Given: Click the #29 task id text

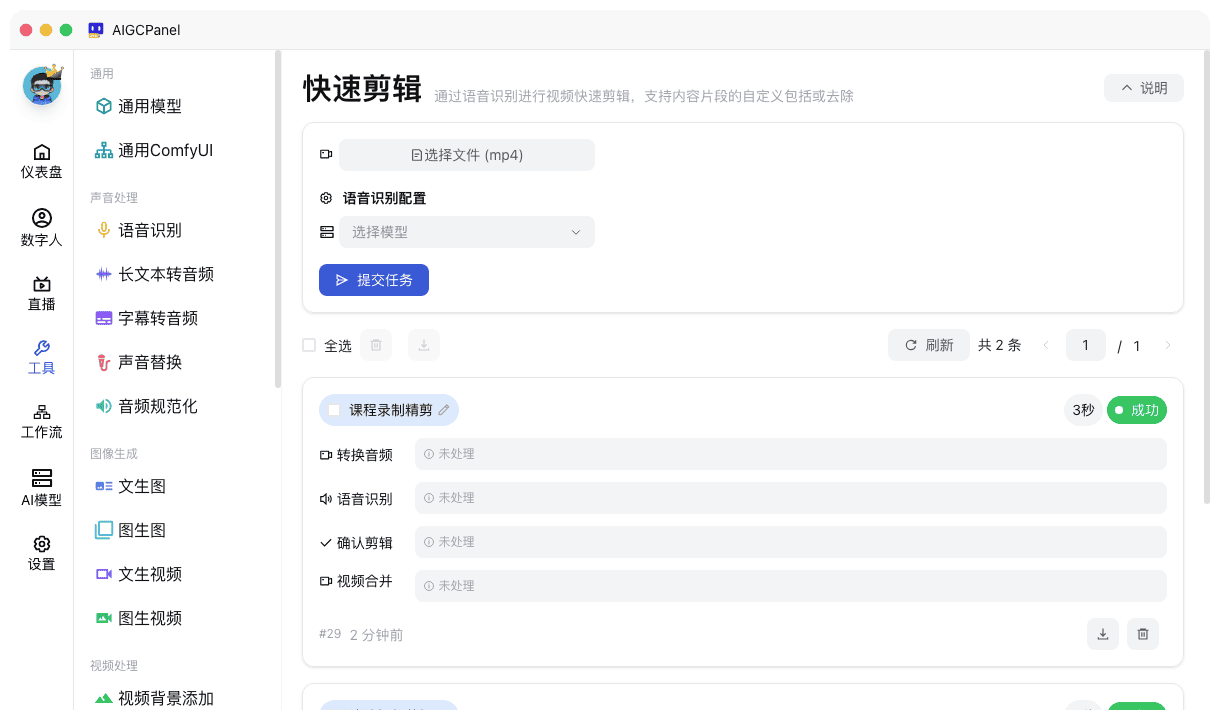Looking at the screenshot, I should (x=330, y=634).
